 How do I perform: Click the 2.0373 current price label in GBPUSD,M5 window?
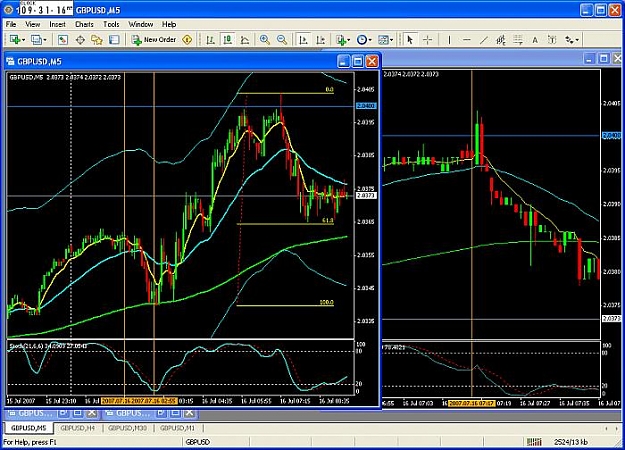click(366, 195)
